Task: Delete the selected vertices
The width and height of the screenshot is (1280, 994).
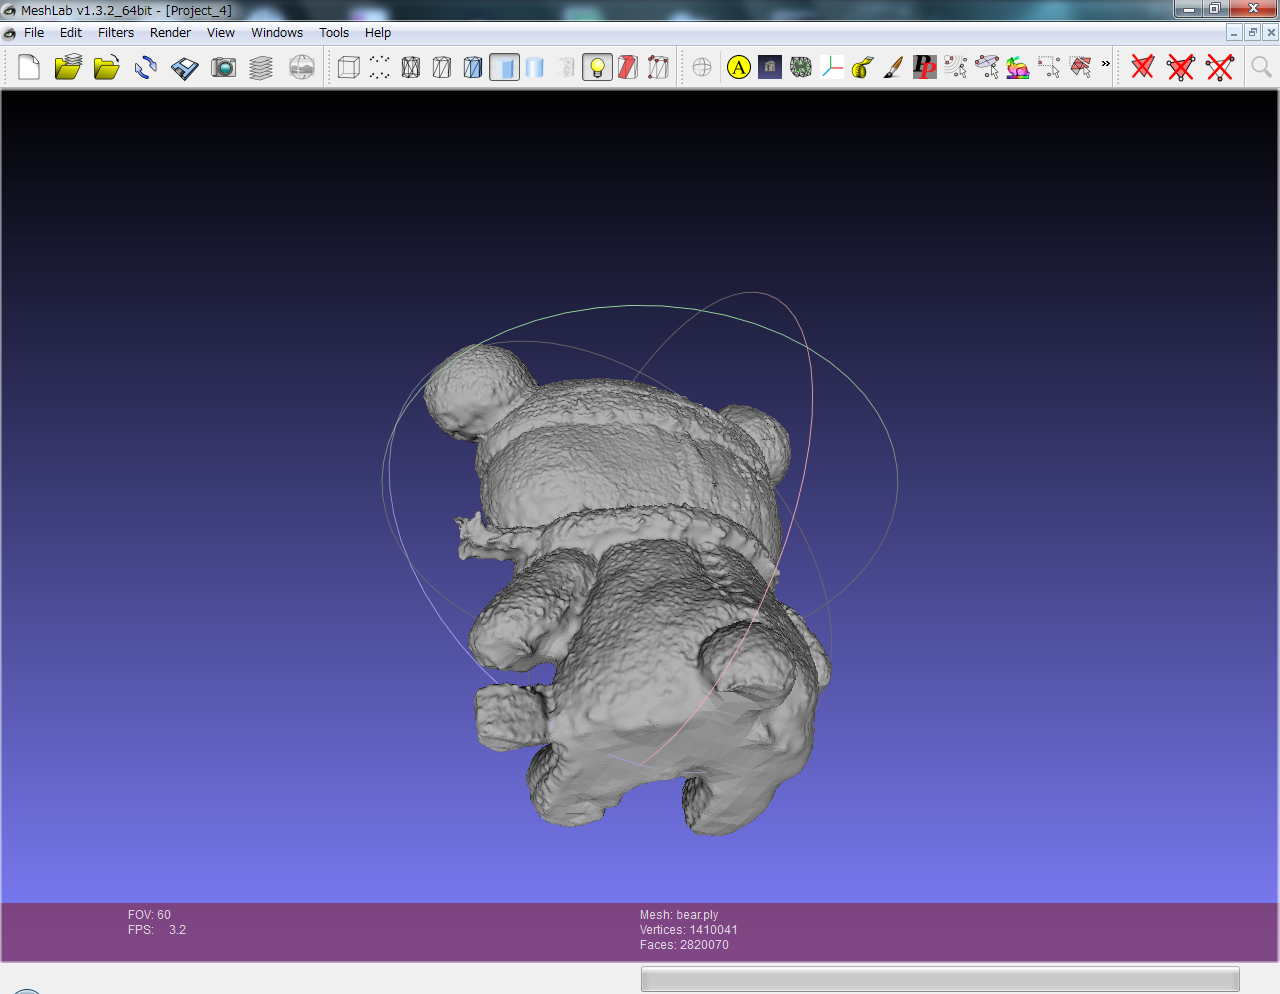Action: 1220,67
